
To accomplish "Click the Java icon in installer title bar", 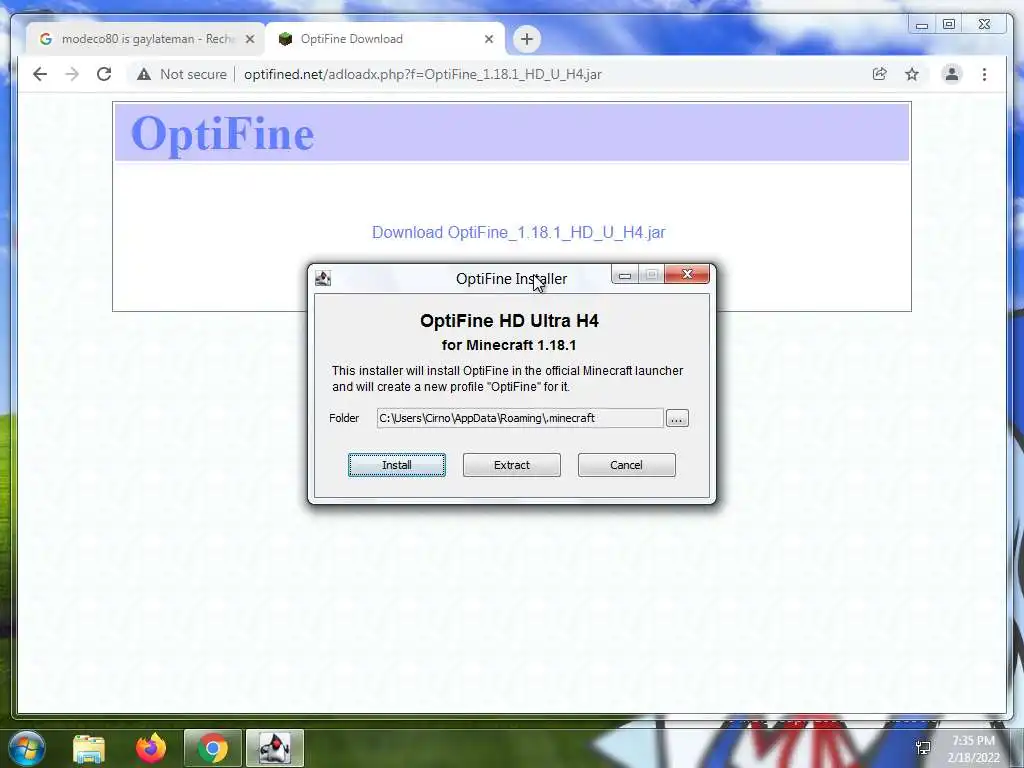I will 323,279.
